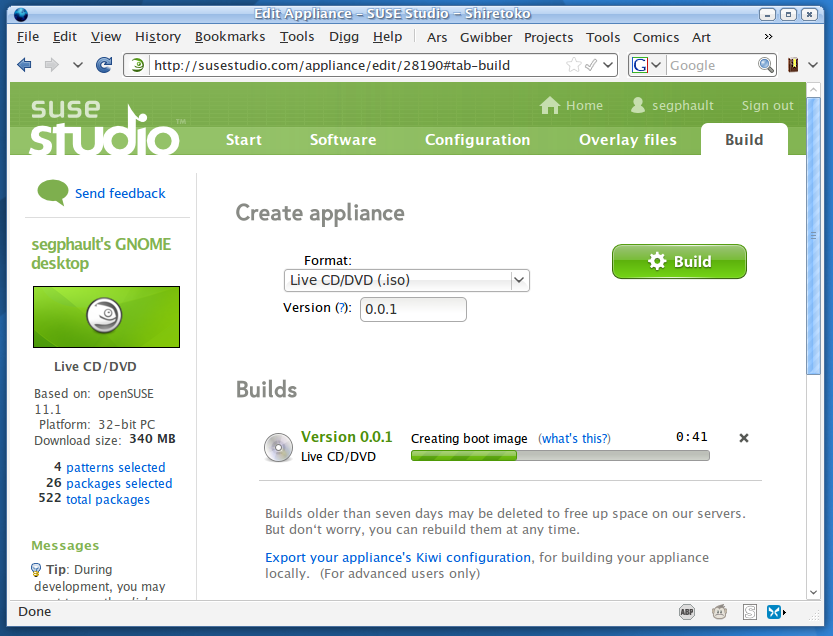The width and height of the screenshot is (833, 636).
Task: Reload the page with the refresh icon
Action: pos(104,65)
